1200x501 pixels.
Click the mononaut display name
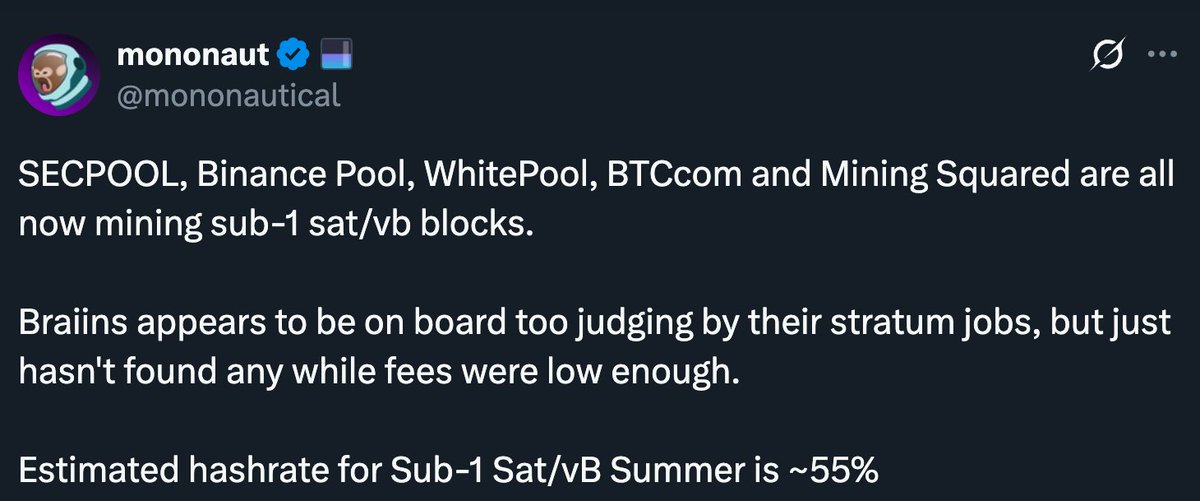click(x=195, y=56)
